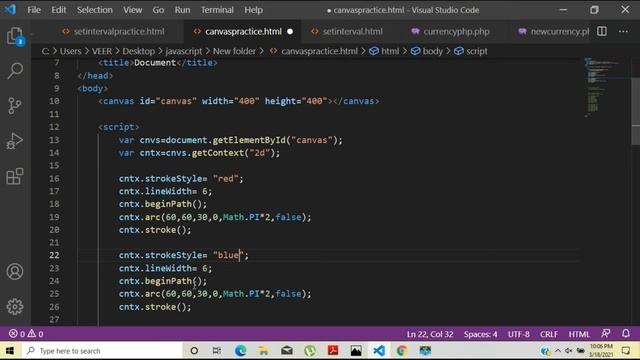Change language mode via HTML
The height and width of the screenshot is (360, 640).
tap(579, 334)
